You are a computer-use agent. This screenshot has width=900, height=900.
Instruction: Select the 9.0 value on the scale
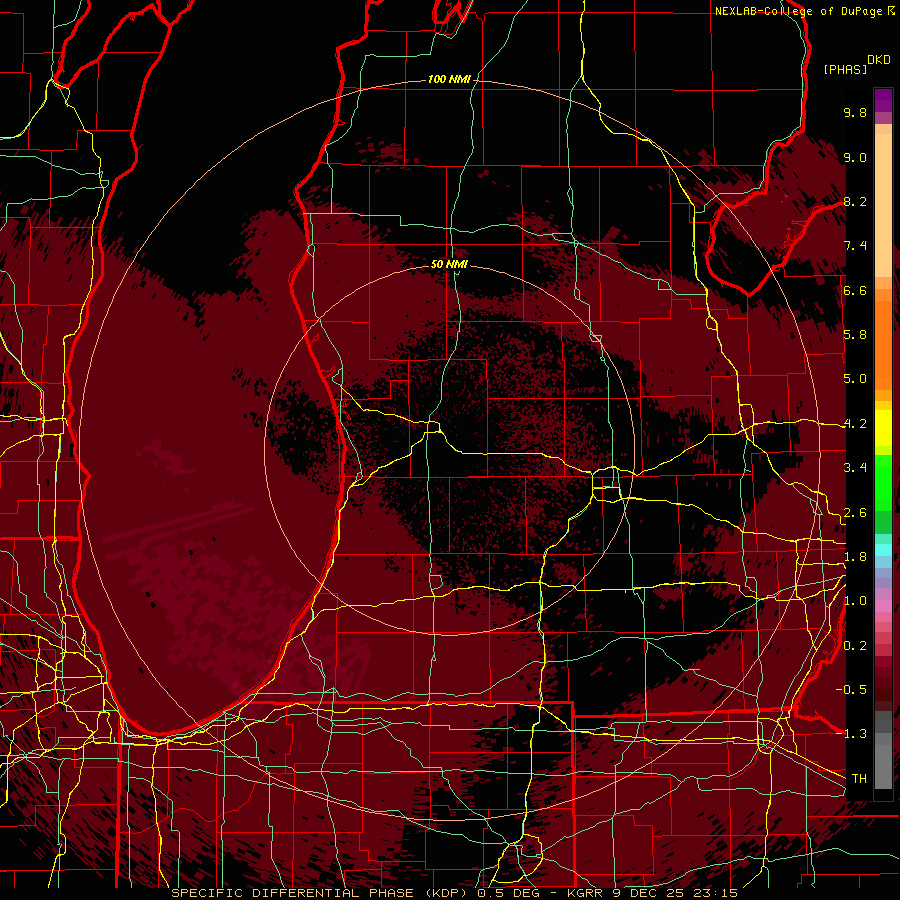coord(855,157)
